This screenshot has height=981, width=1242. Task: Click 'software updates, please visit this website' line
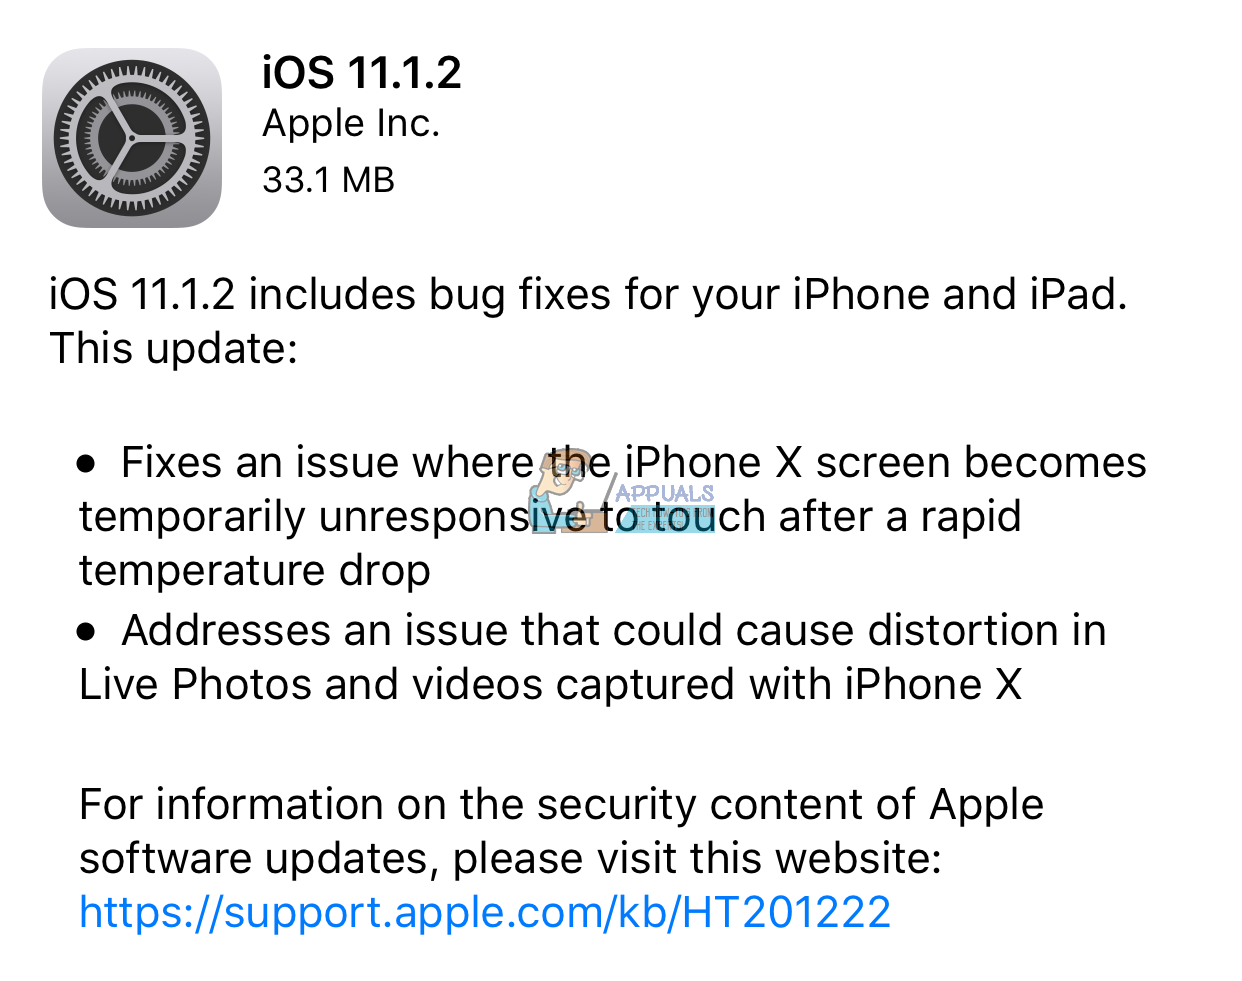click(510, 859)
